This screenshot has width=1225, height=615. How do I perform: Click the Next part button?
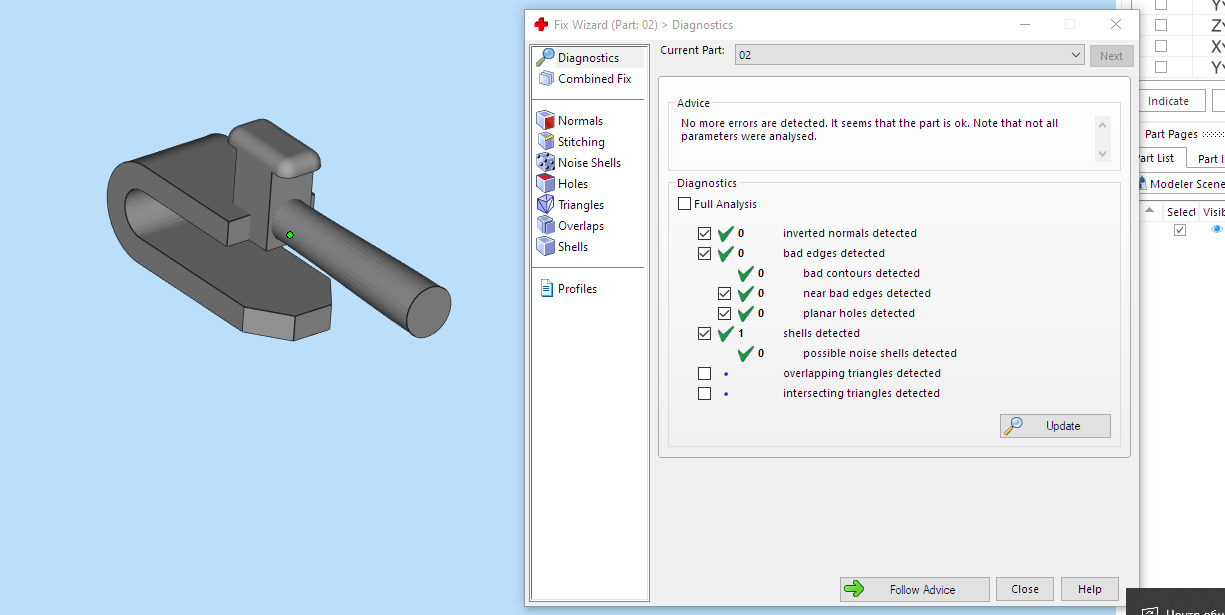coord(1111,56)
